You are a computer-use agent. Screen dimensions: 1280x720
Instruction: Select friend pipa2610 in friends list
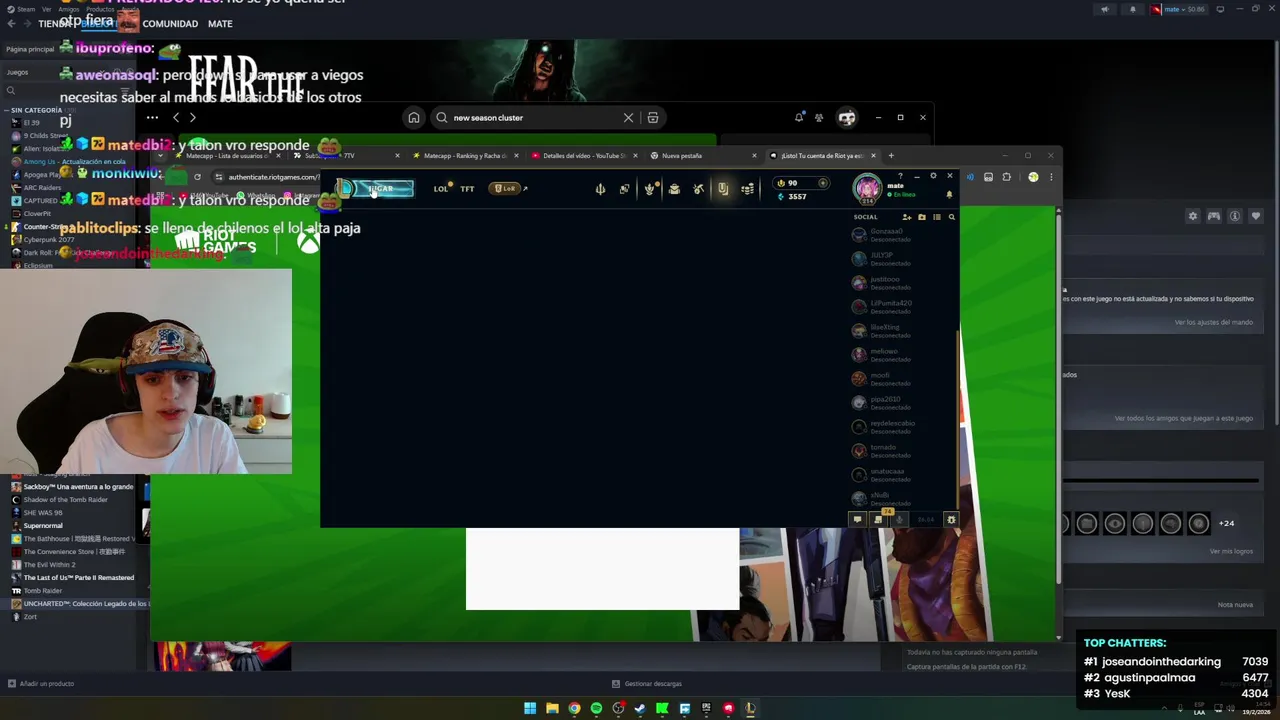pyautogui.click(x=903, y=403)
